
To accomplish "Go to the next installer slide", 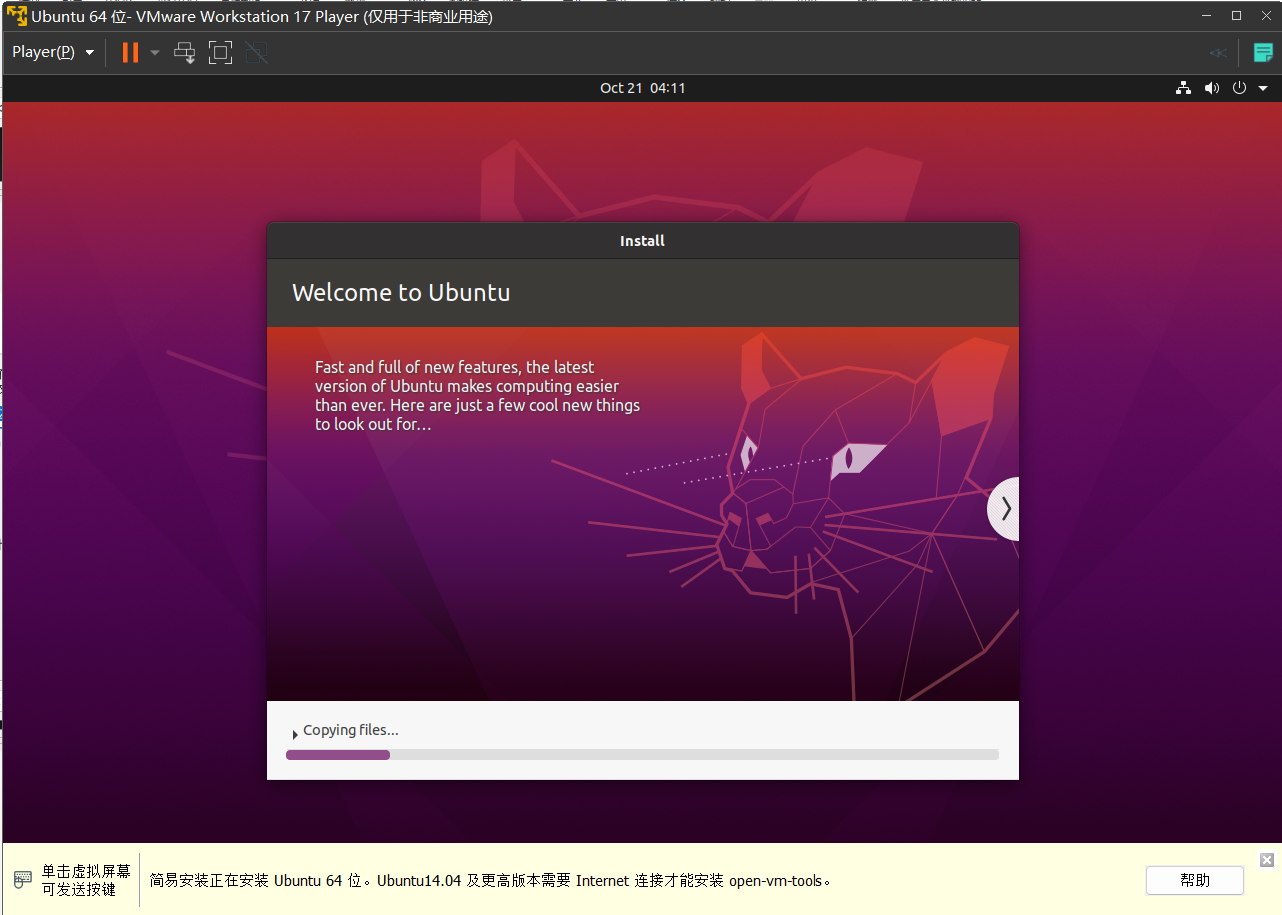I will point(1005,509).
